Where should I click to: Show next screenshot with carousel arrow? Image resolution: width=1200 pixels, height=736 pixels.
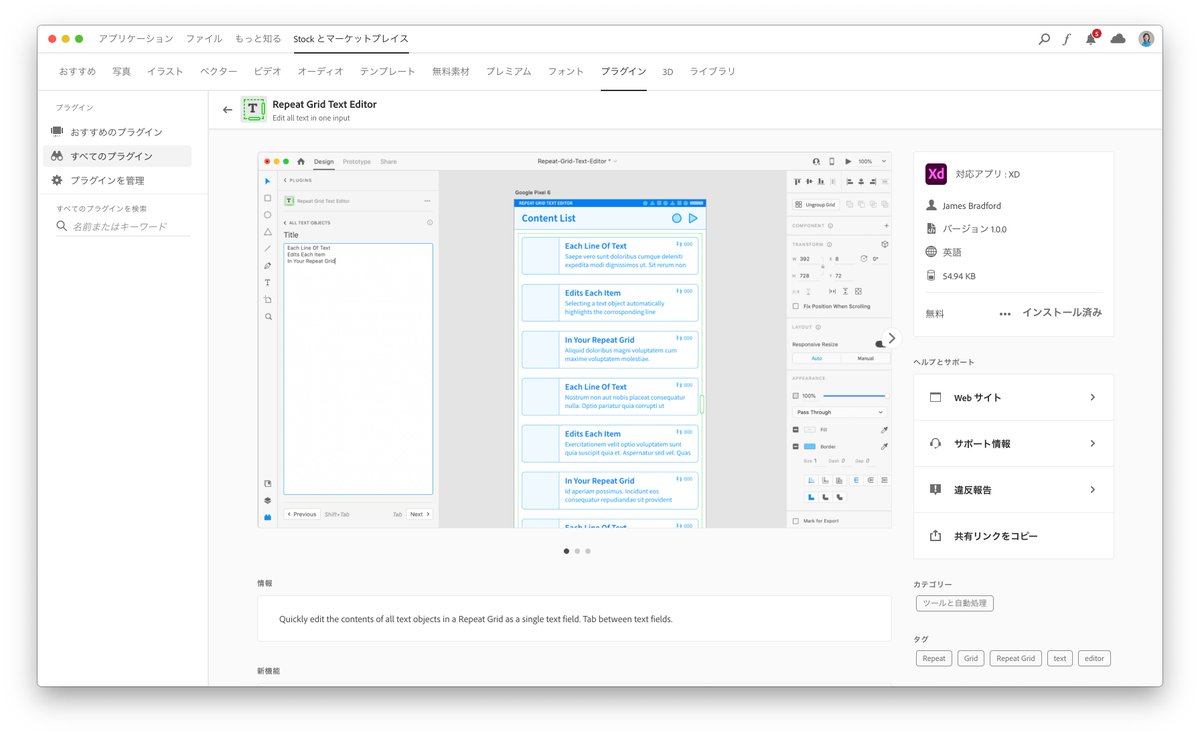coord(891,338)
